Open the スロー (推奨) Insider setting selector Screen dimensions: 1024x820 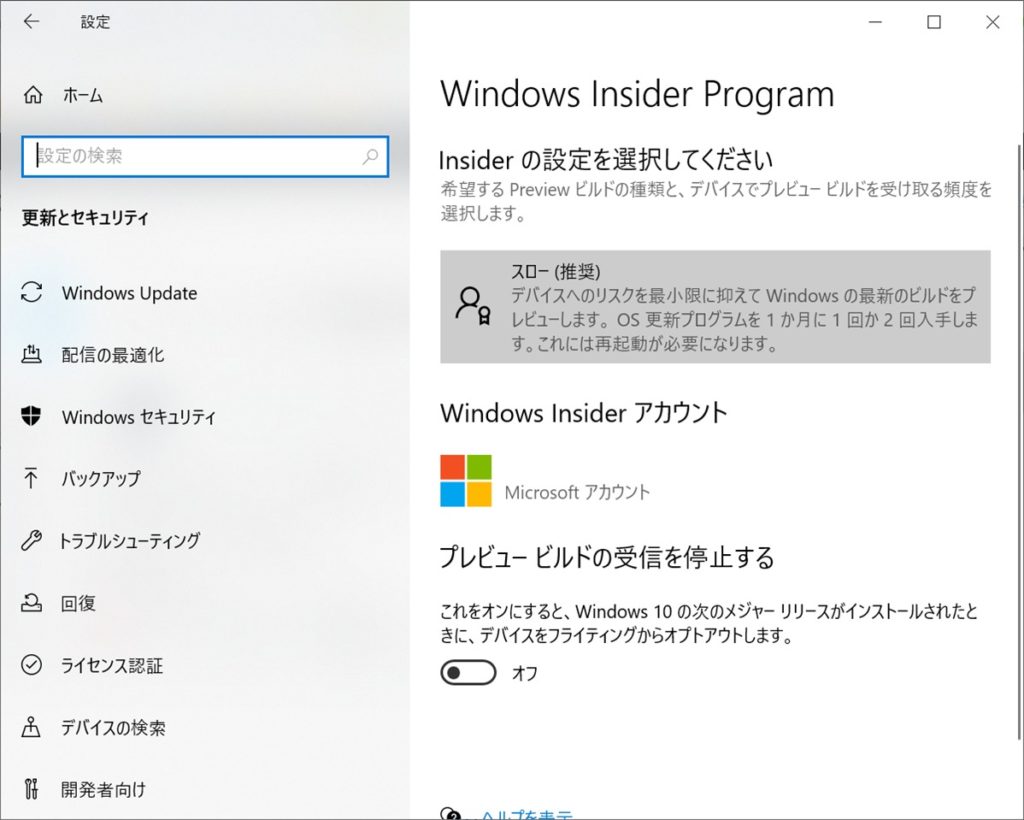[x=715, y=307]
